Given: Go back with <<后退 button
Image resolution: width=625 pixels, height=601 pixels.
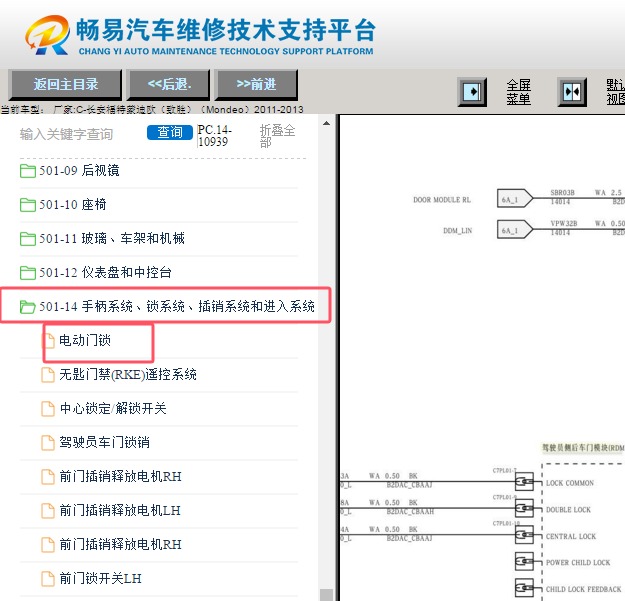Looking at the screenshot, I should point(169,84).
